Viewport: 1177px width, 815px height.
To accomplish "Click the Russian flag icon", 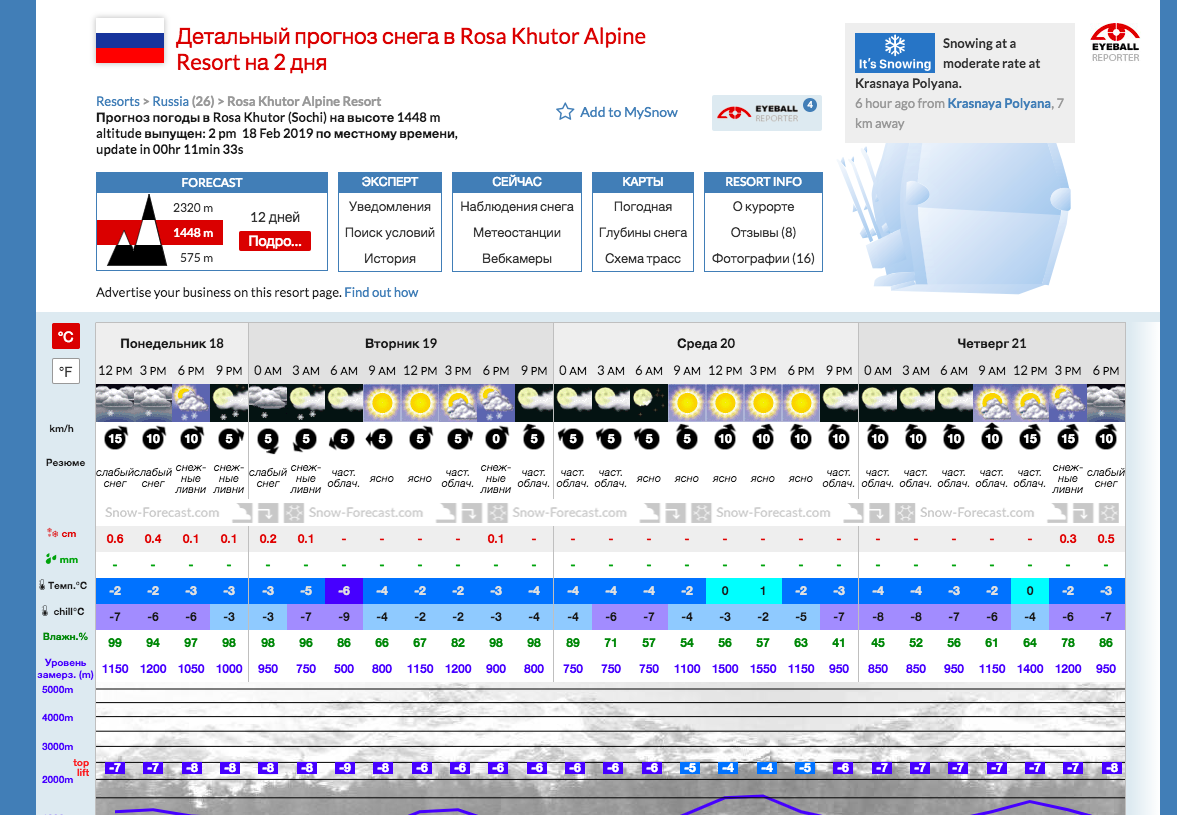I will pyautogui.click(x=130, y=40).
